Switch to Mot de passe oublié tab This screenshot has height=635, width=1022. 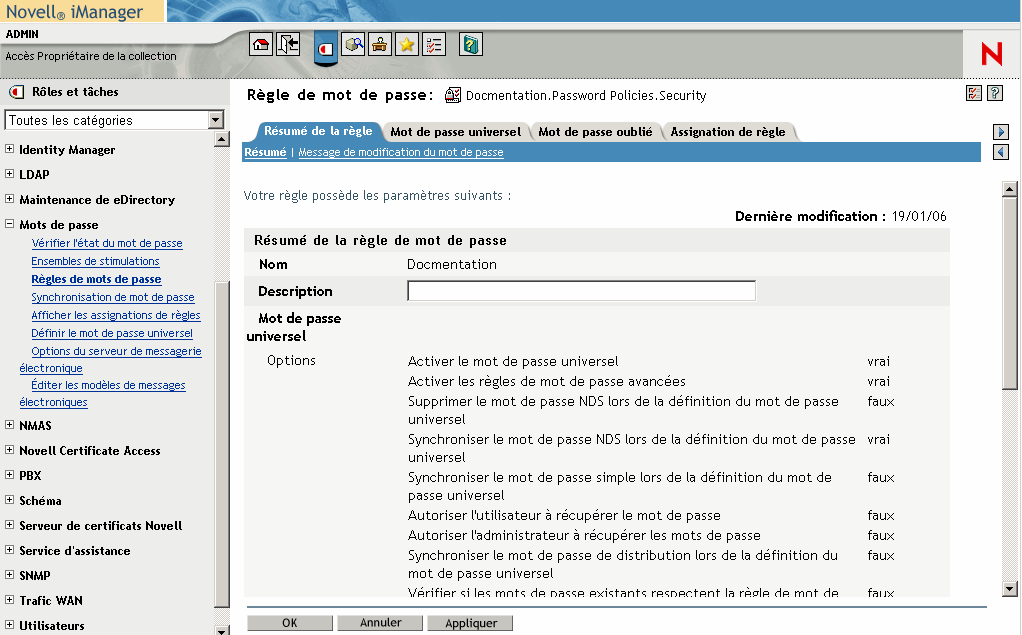(595, 132)
